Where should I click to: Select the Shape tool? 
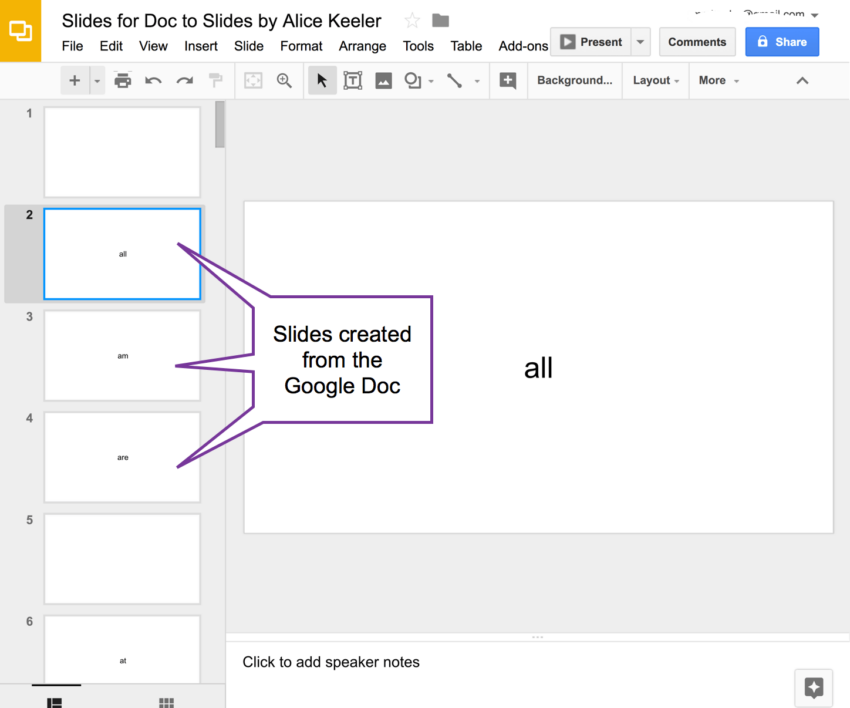[x=413, y=81]
